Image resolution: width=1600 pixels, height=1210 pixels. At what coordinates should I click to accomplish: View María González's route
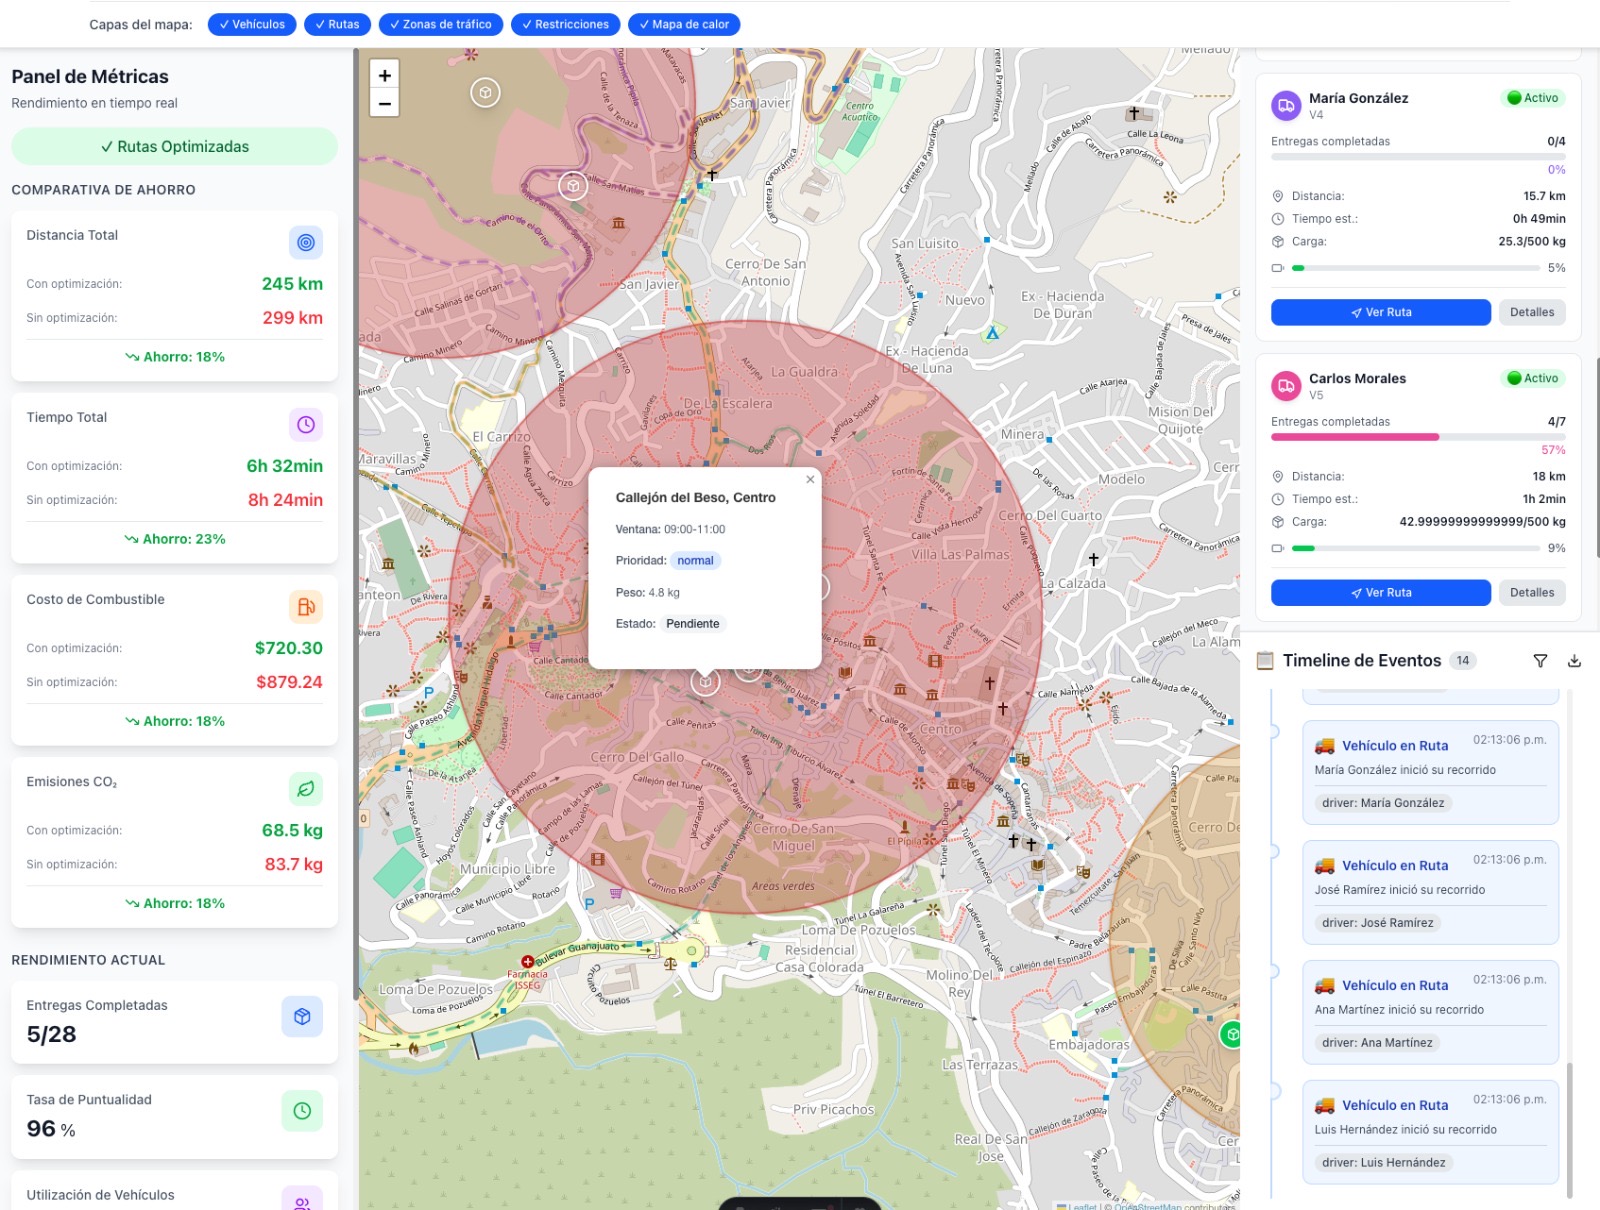click(x=1381, y=312)
